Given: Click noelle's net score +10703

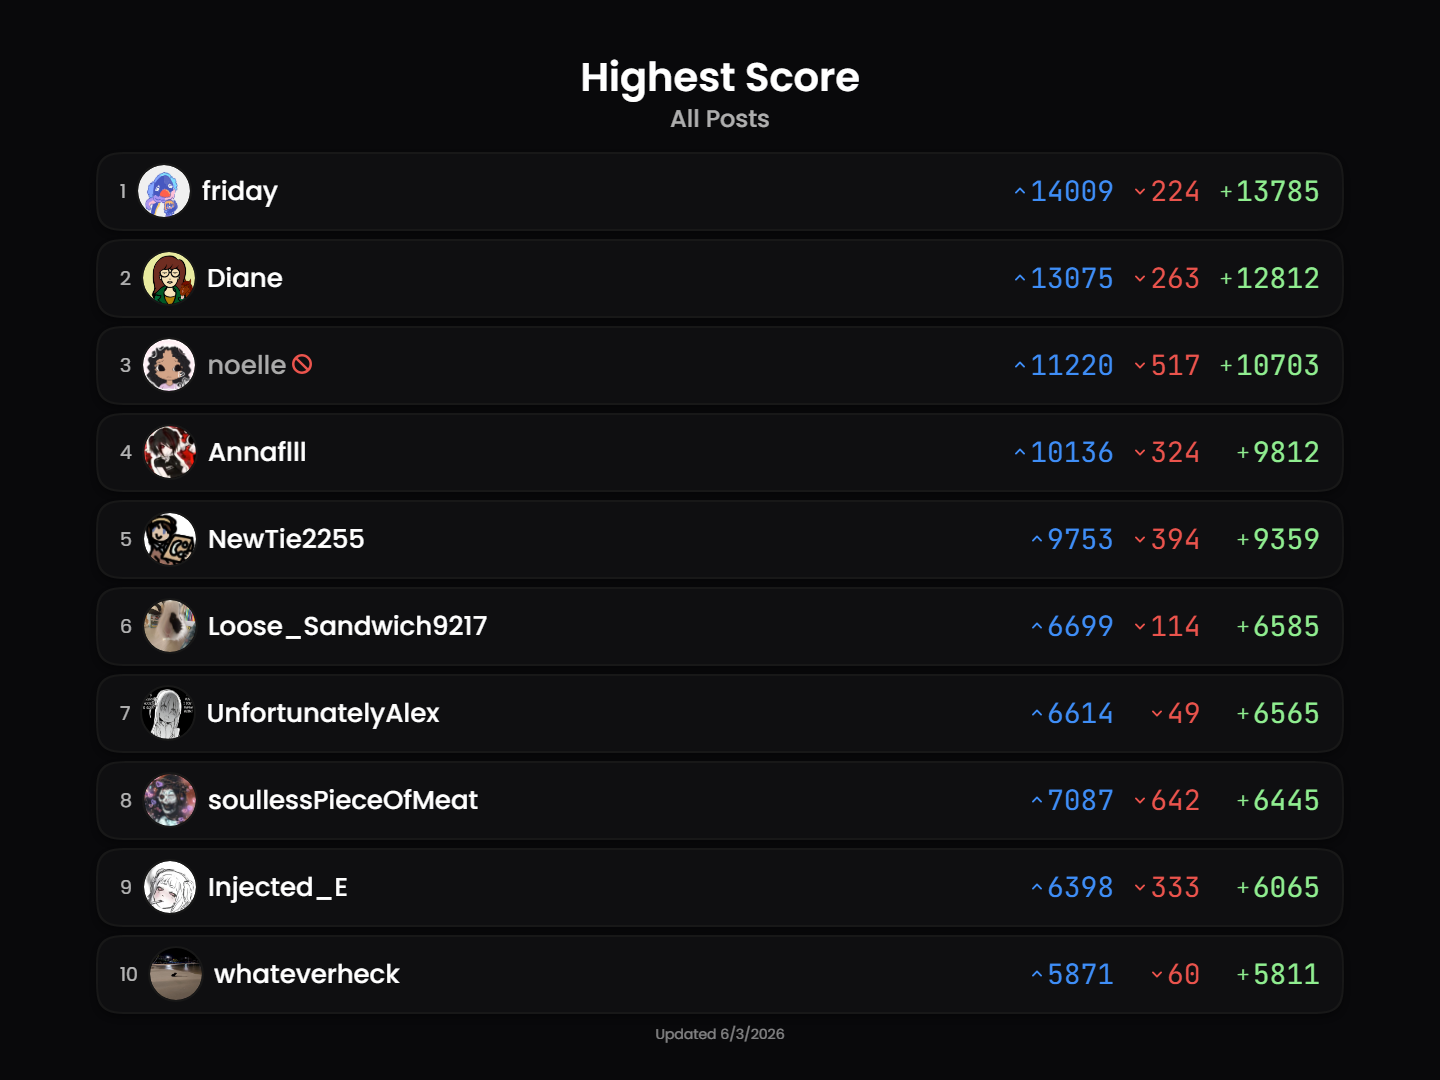Looking at the screenshot, I should click(1270, 365).
